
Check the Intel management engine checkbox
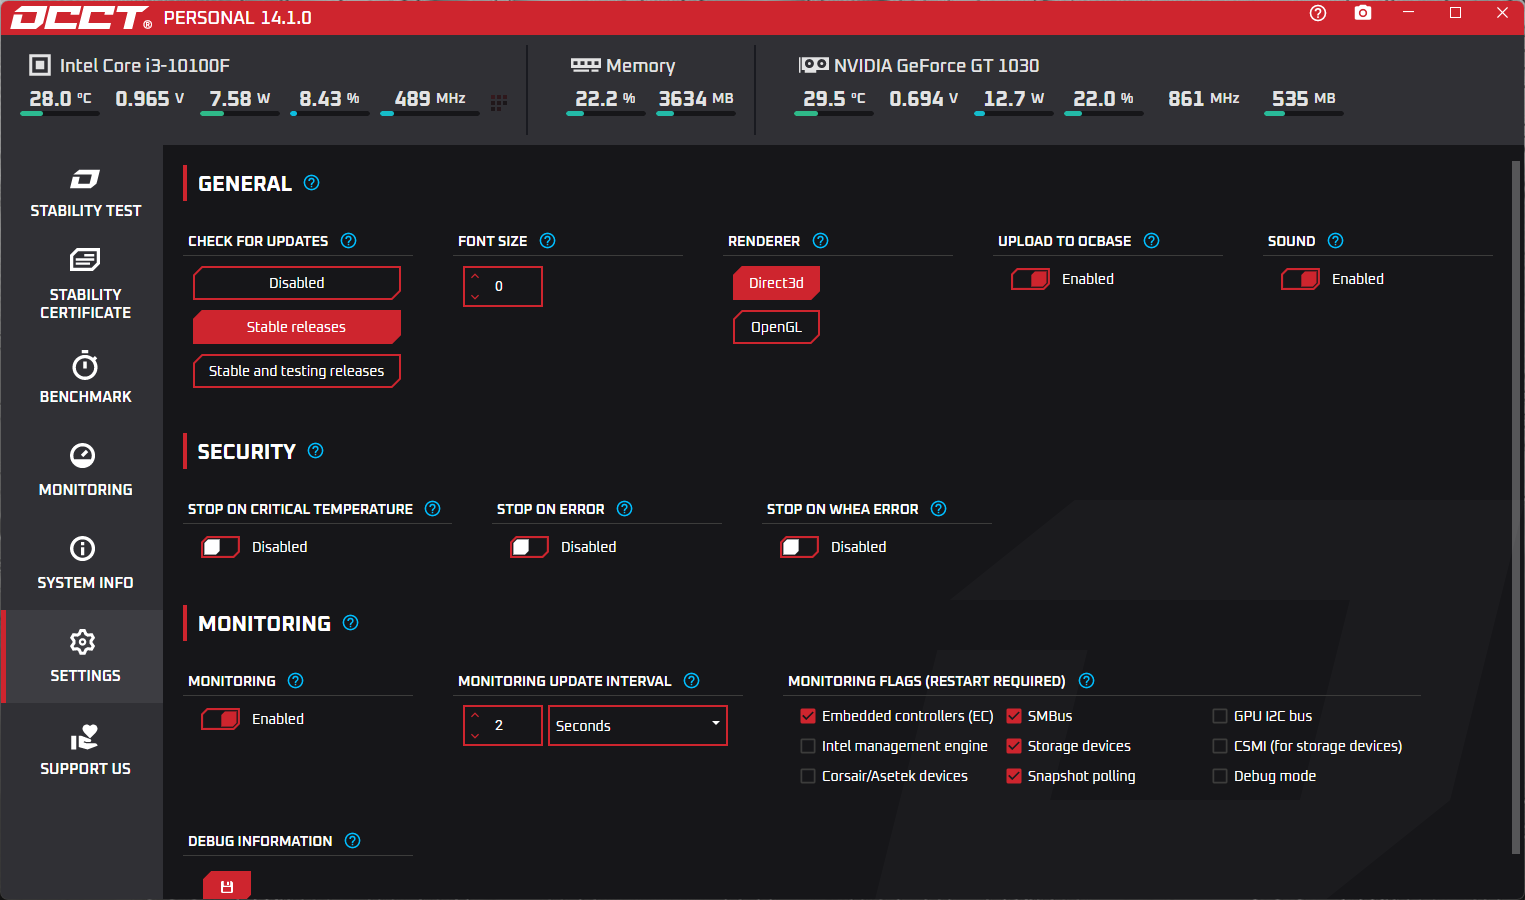(808, 746)
